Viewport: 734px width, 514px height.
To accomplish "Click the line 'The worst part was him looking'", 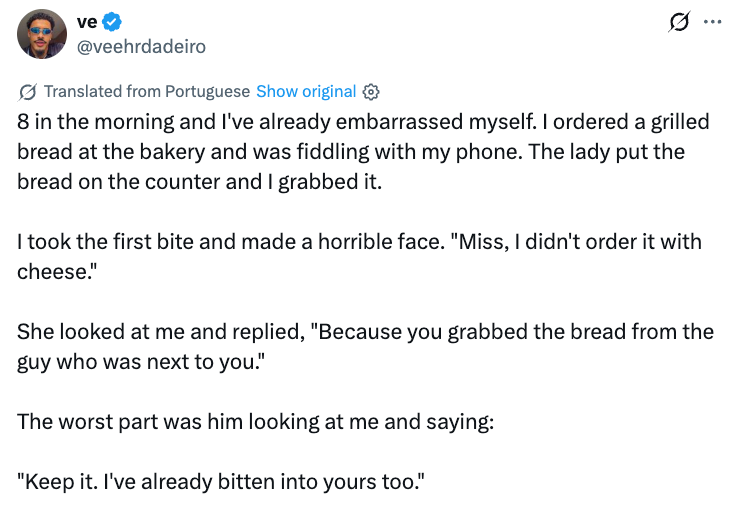I will 256,422.
